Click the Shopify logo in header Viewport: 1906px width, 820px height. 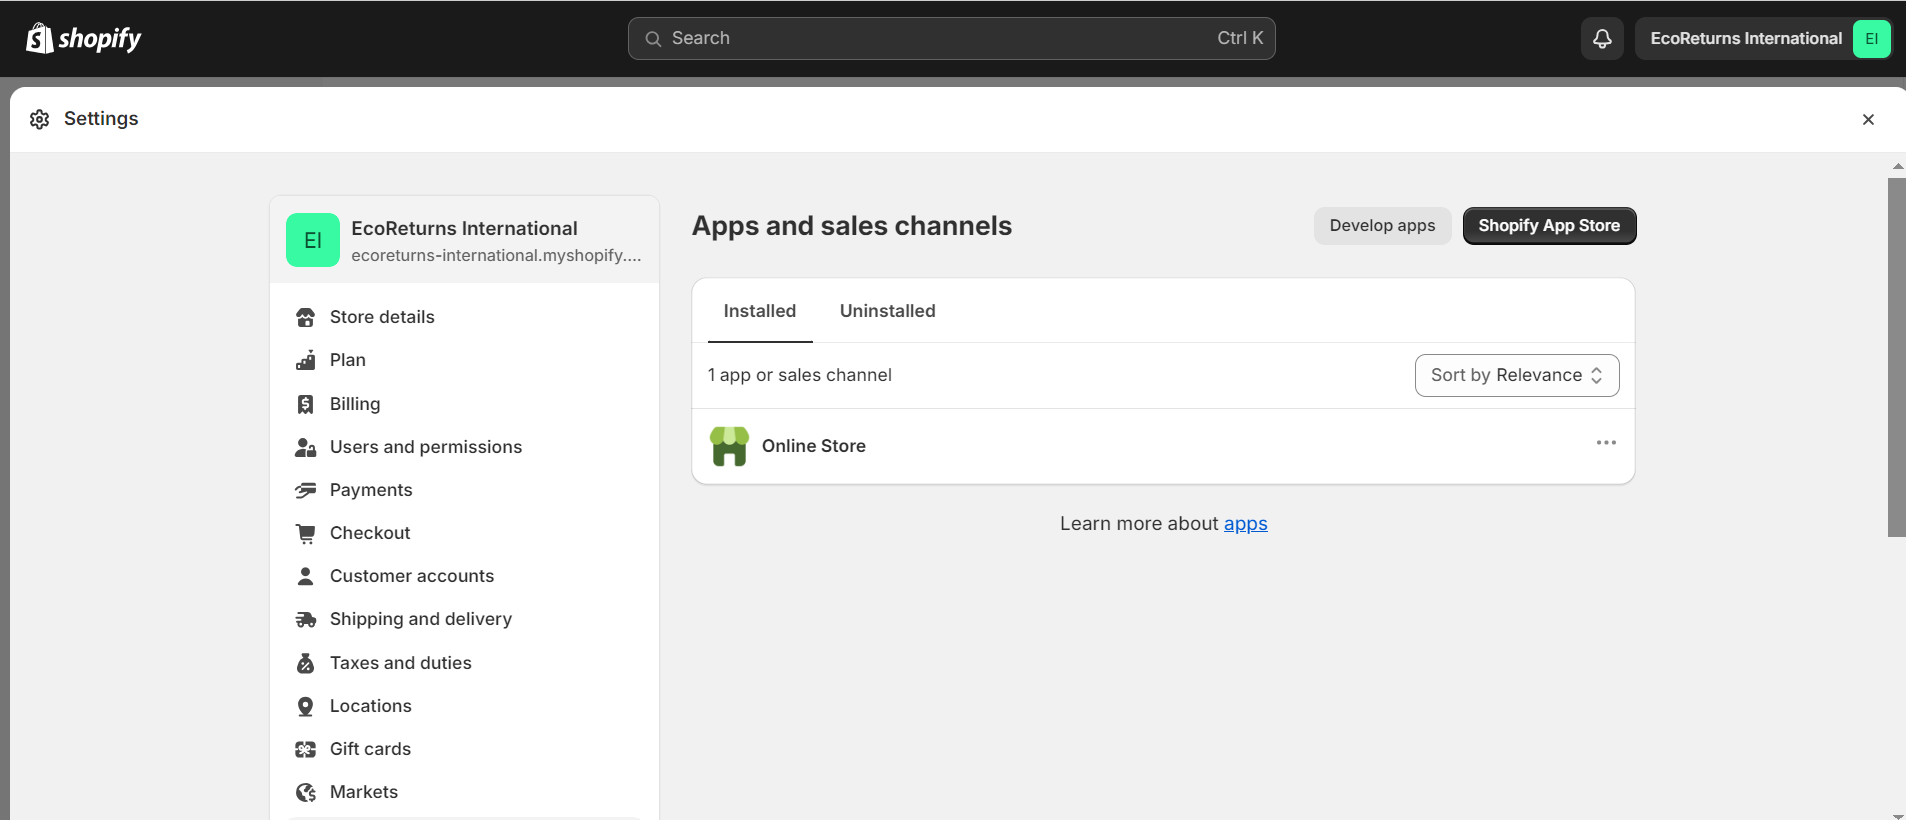[83, 38]
